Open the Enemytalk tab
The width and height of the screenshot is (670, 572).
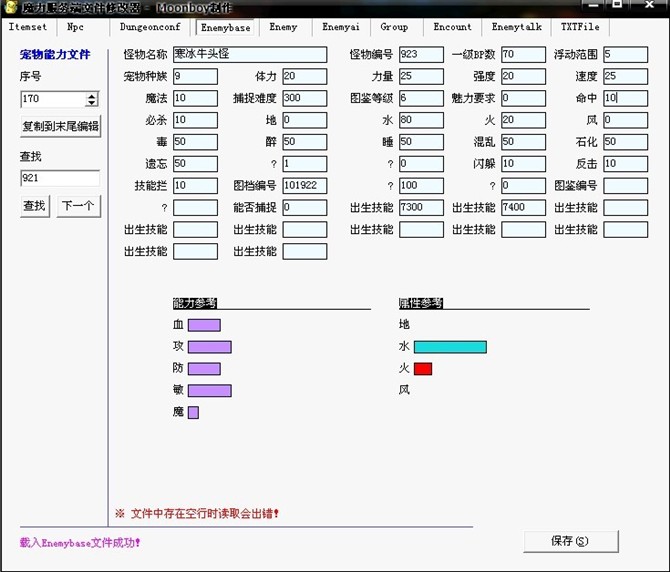pyautogui.click(x=514, y=27)
